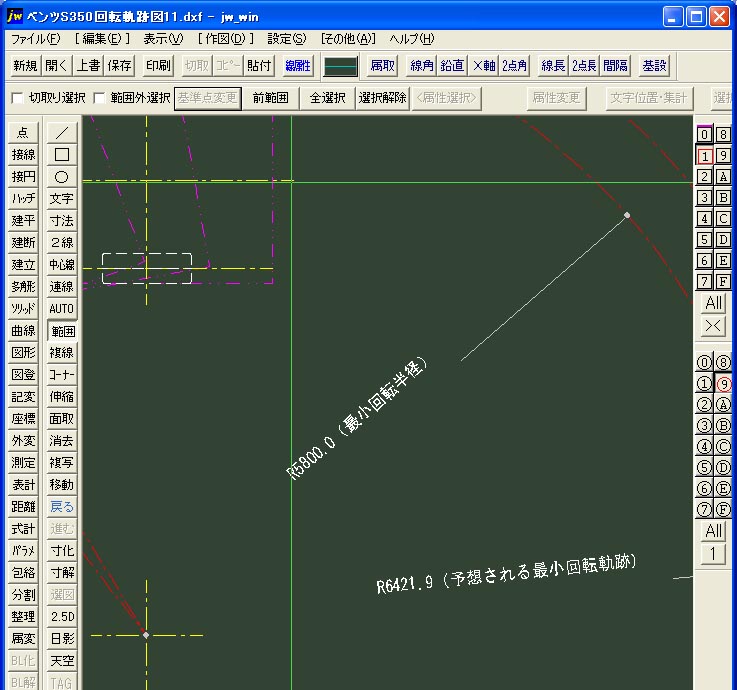Click the 印刷 print button
The height and width of the screenshot is (690, 737).
pyautogui.click(x=158, y=66)
